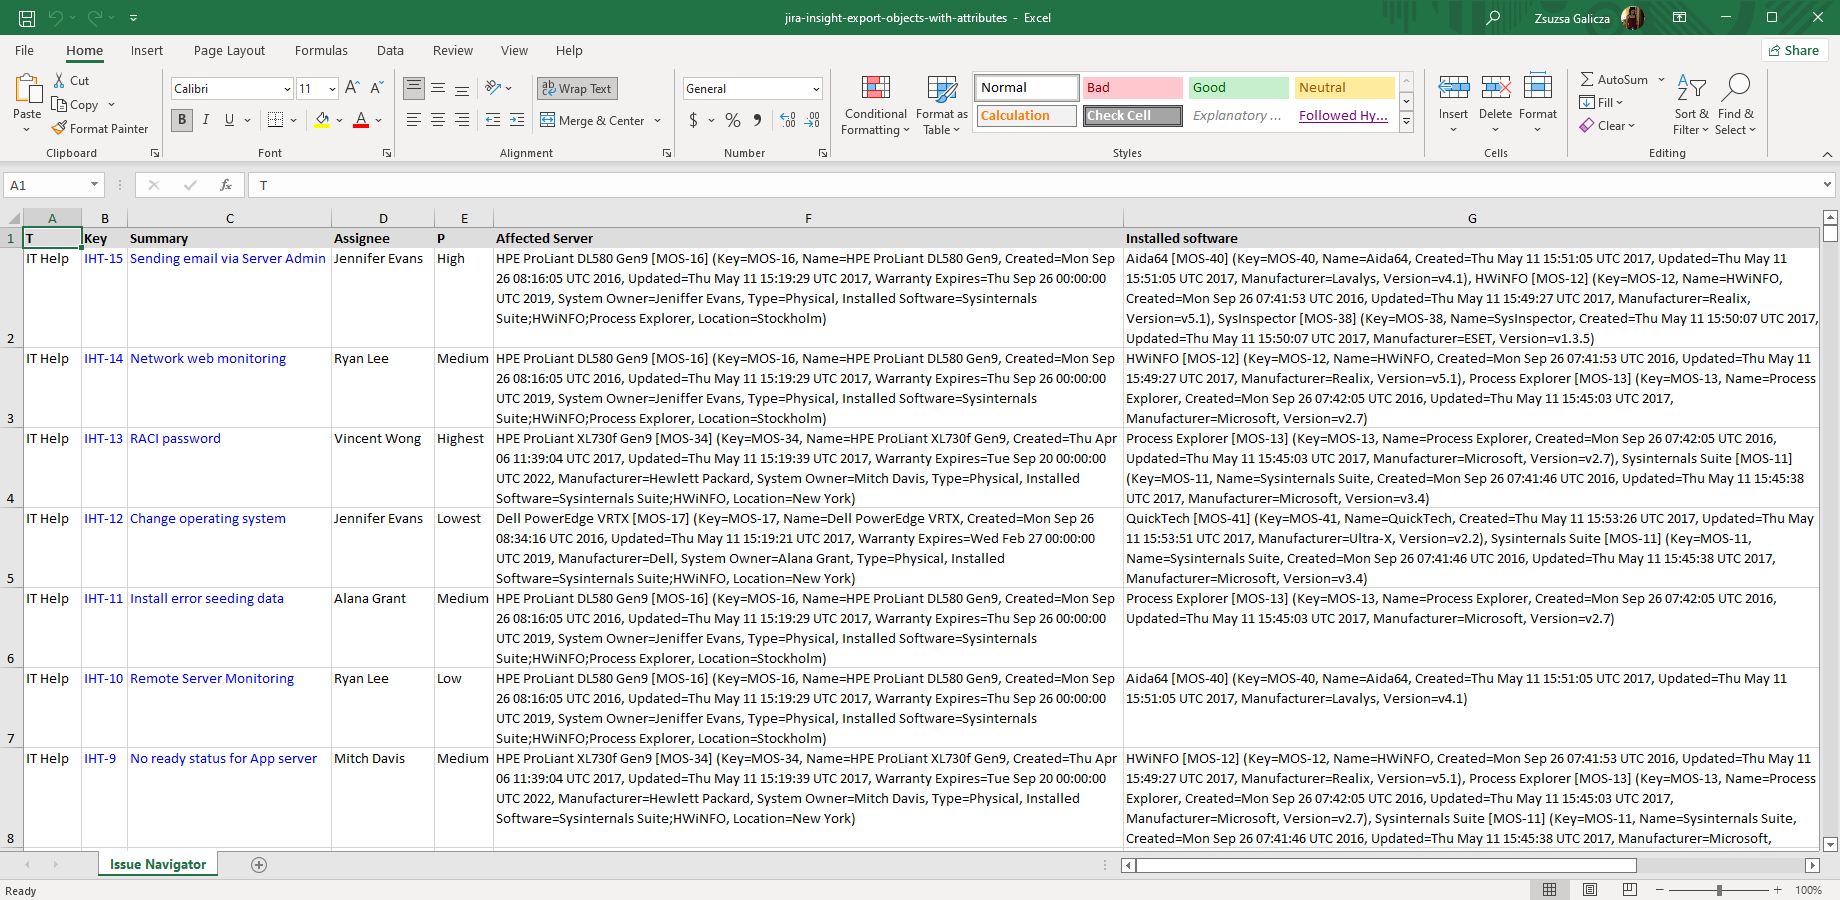Click Decrease Indent icon
This screenshot has height=900, width=1840.
click(493, 120)
